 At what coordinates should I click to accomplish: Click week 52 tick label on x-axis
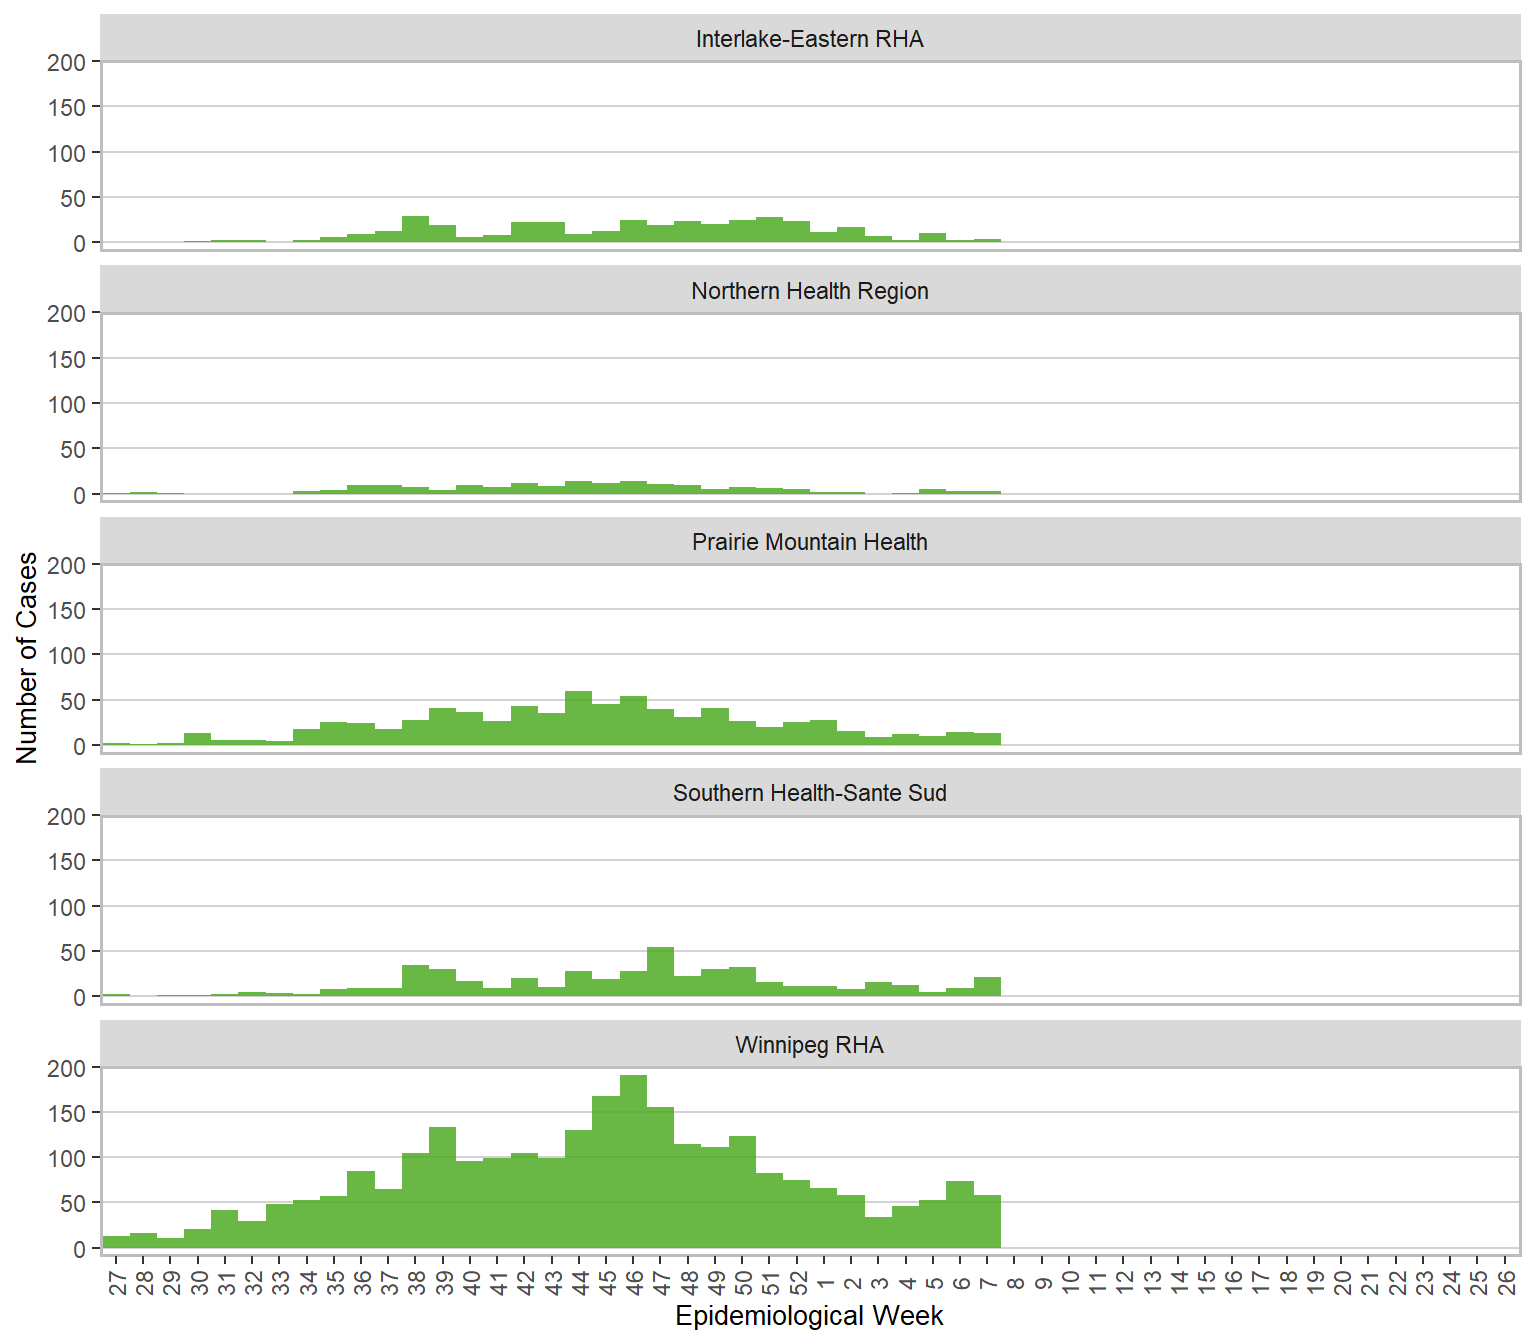point(798,1282)
